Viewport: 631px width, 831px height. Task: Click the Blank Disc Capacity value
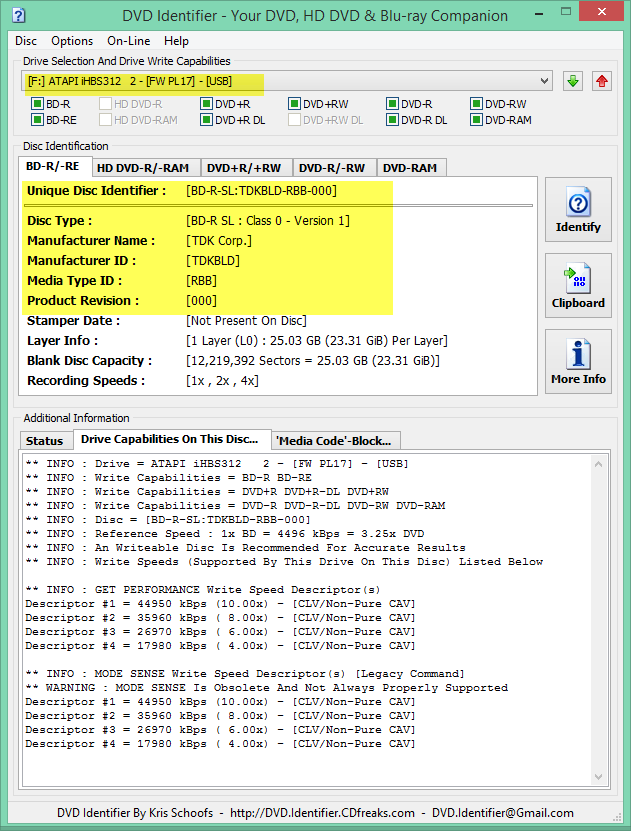313,361
